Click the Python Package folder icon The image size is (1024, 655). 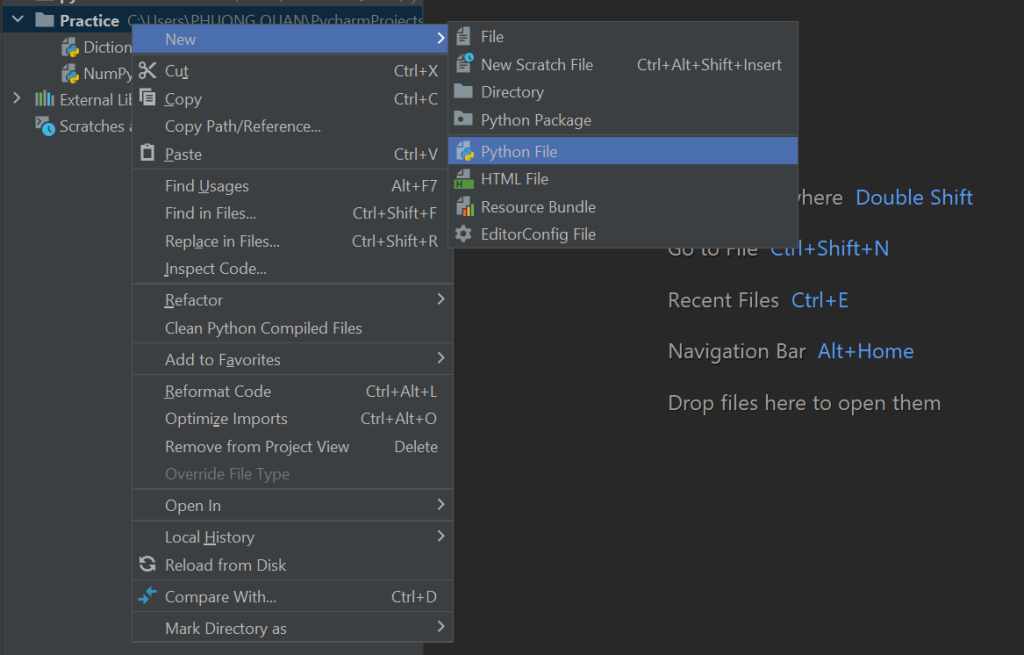click(464, 120)
